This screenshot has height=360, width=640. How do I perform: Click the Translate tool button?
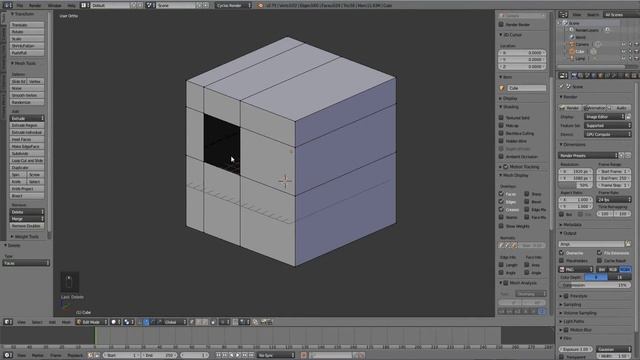27,24
